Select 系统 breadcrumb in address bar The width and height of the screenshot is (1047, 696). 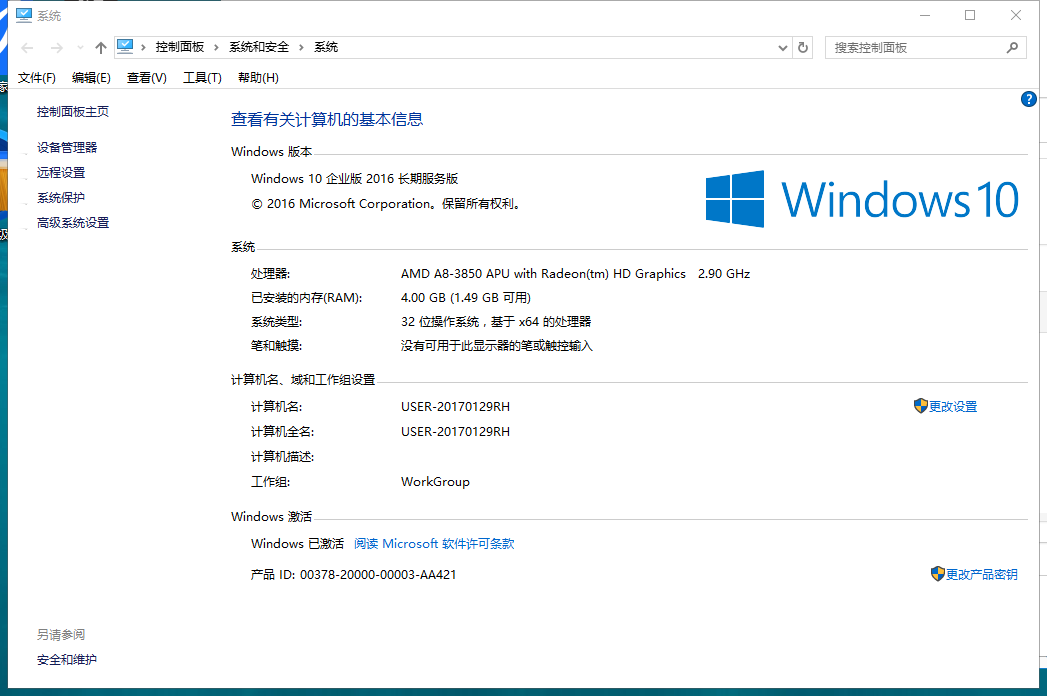[326, 47]
